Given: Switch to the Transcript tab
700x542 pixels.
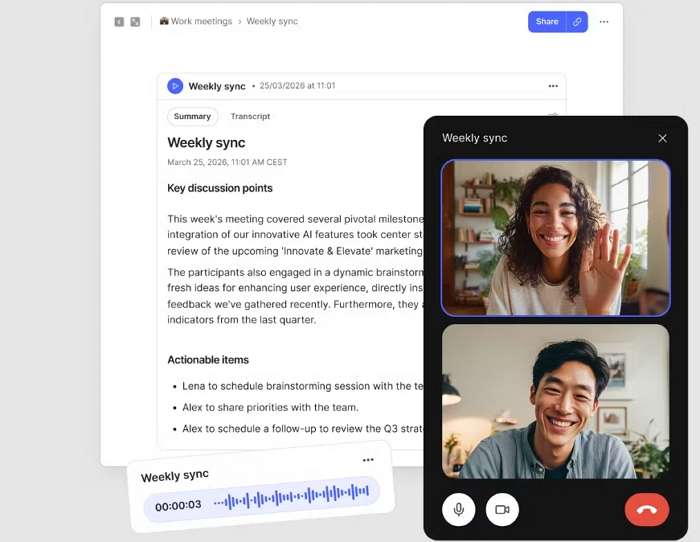Looking at the screenshot, I should (x=250, y=117).
